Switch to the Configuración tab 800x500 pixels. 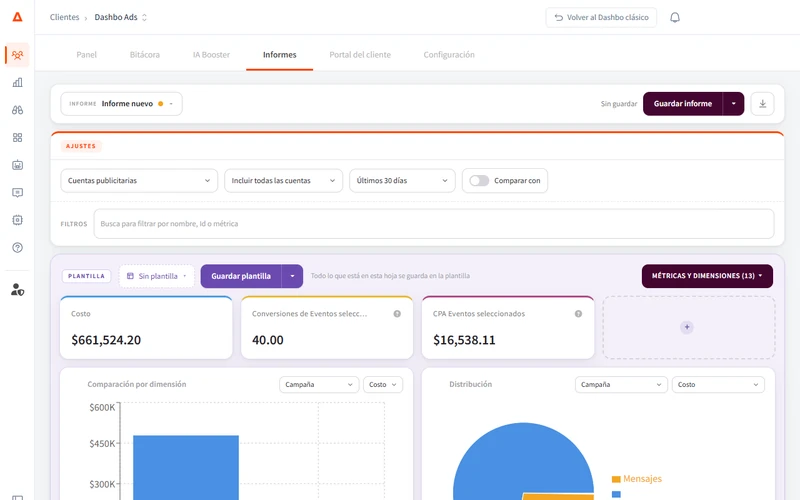coord(449,55)
